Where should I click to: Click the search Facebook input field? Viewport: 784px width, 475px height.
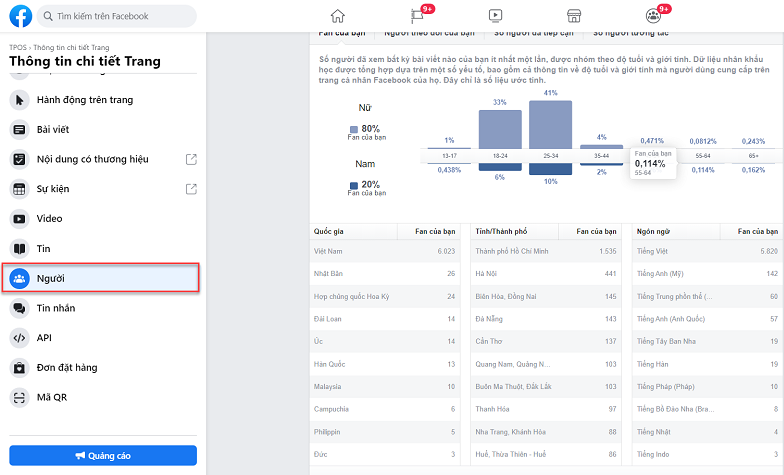116,16
